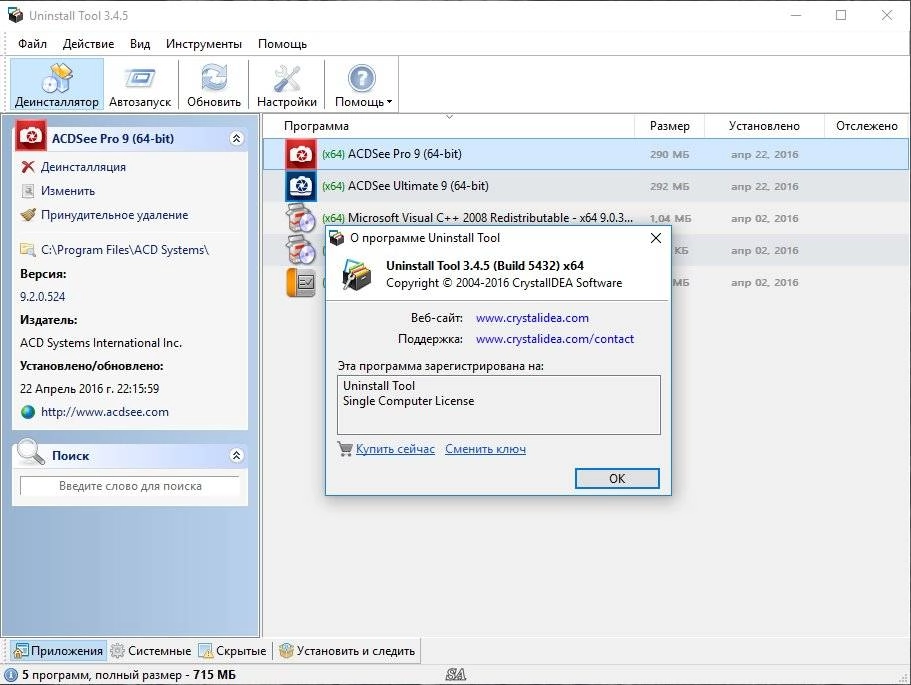Click the broom icon beside Принудительное удаление
Viewport: 911px width, 685px height.
click(27, 215)
